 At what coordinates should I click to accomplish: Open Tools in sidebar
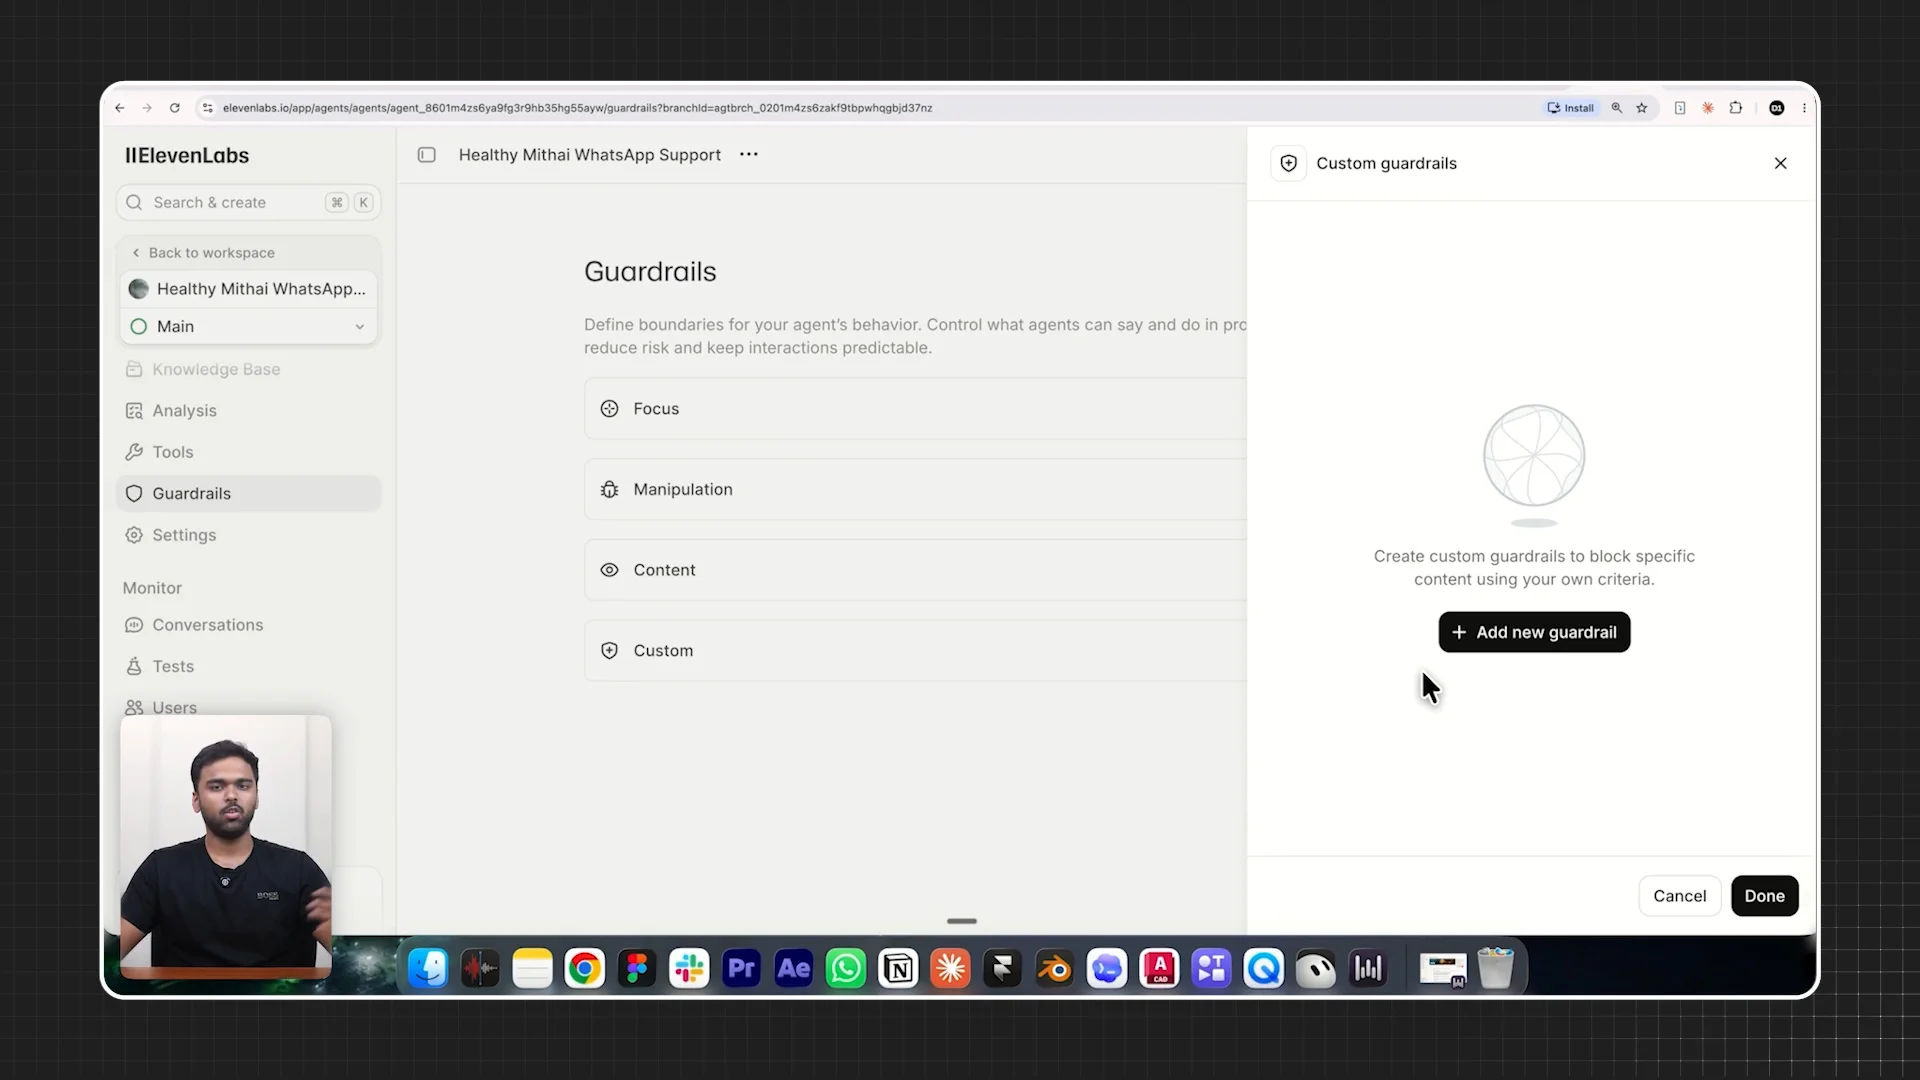click(x=248, y=452)
